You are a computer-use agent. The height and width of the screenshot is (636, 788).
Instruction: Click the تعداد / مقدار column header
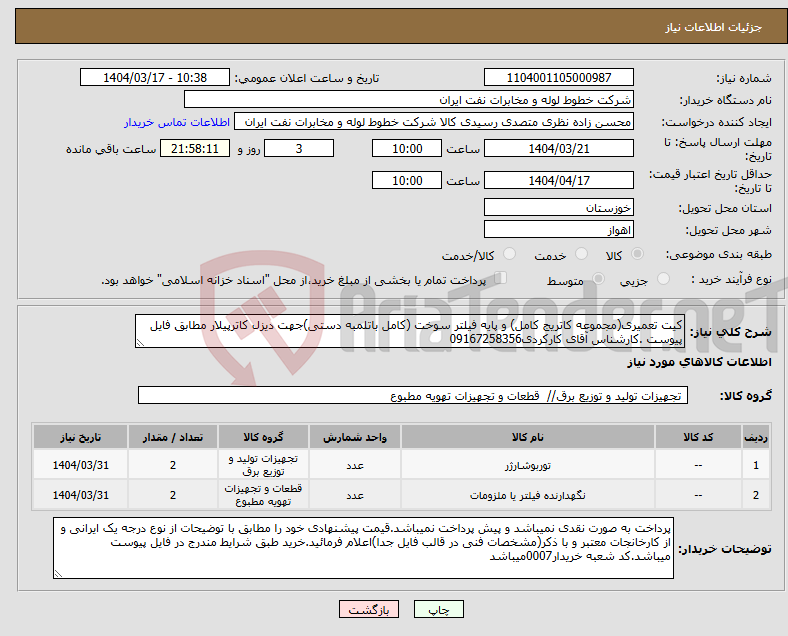(173, 437)
